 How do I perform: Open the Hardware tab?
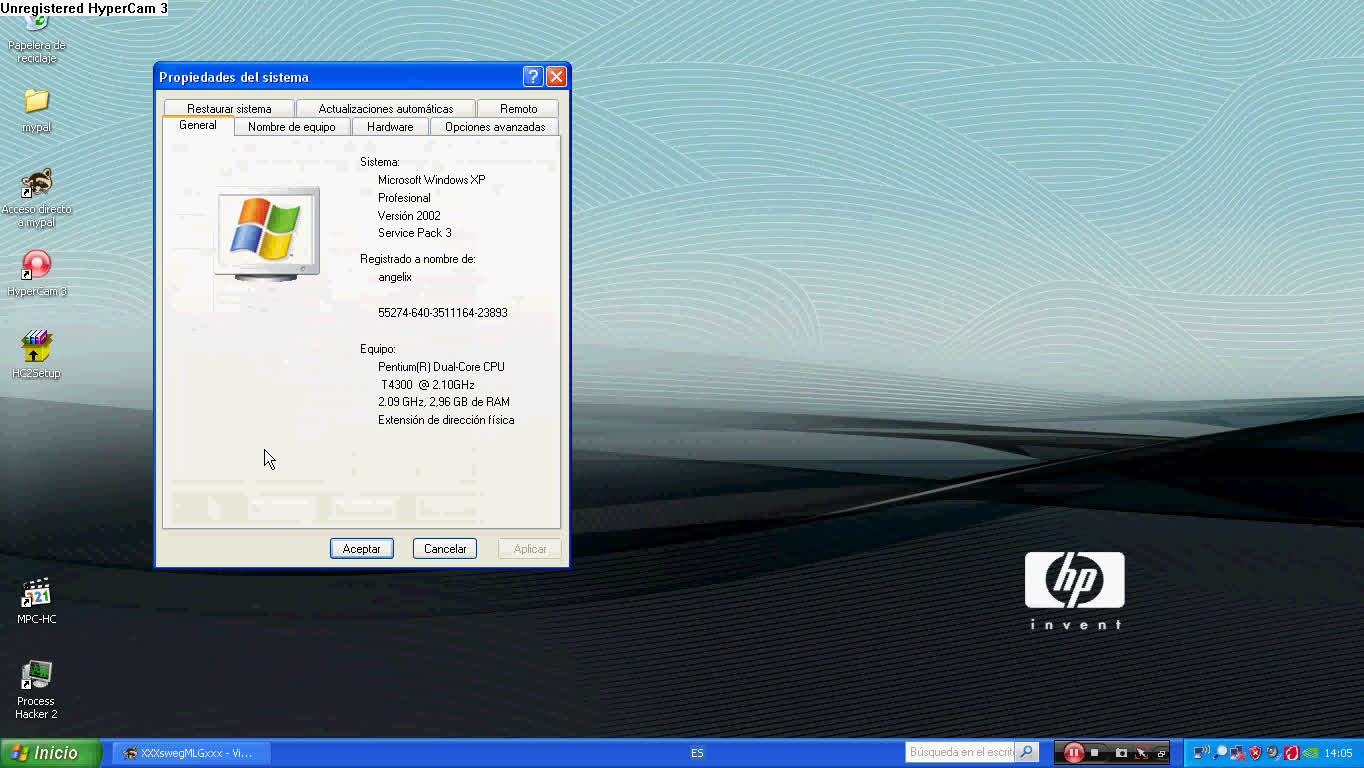(x=390, y=127)
